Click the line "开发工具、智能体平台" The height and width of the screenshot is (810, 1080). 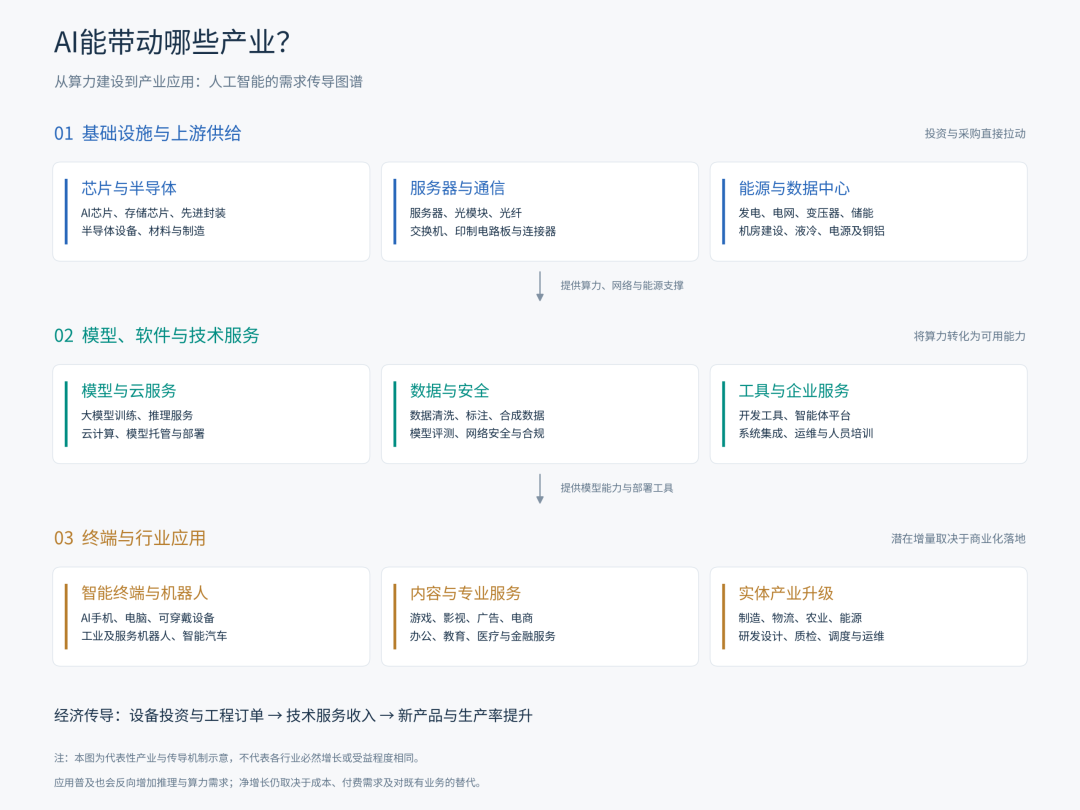click(x=795, y=415)
